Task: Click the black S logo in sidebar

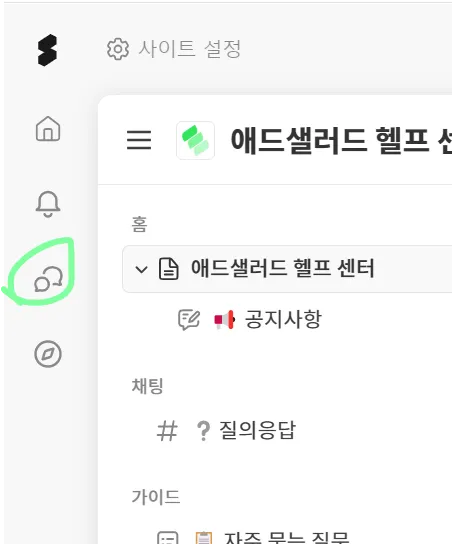Action: 47,50
